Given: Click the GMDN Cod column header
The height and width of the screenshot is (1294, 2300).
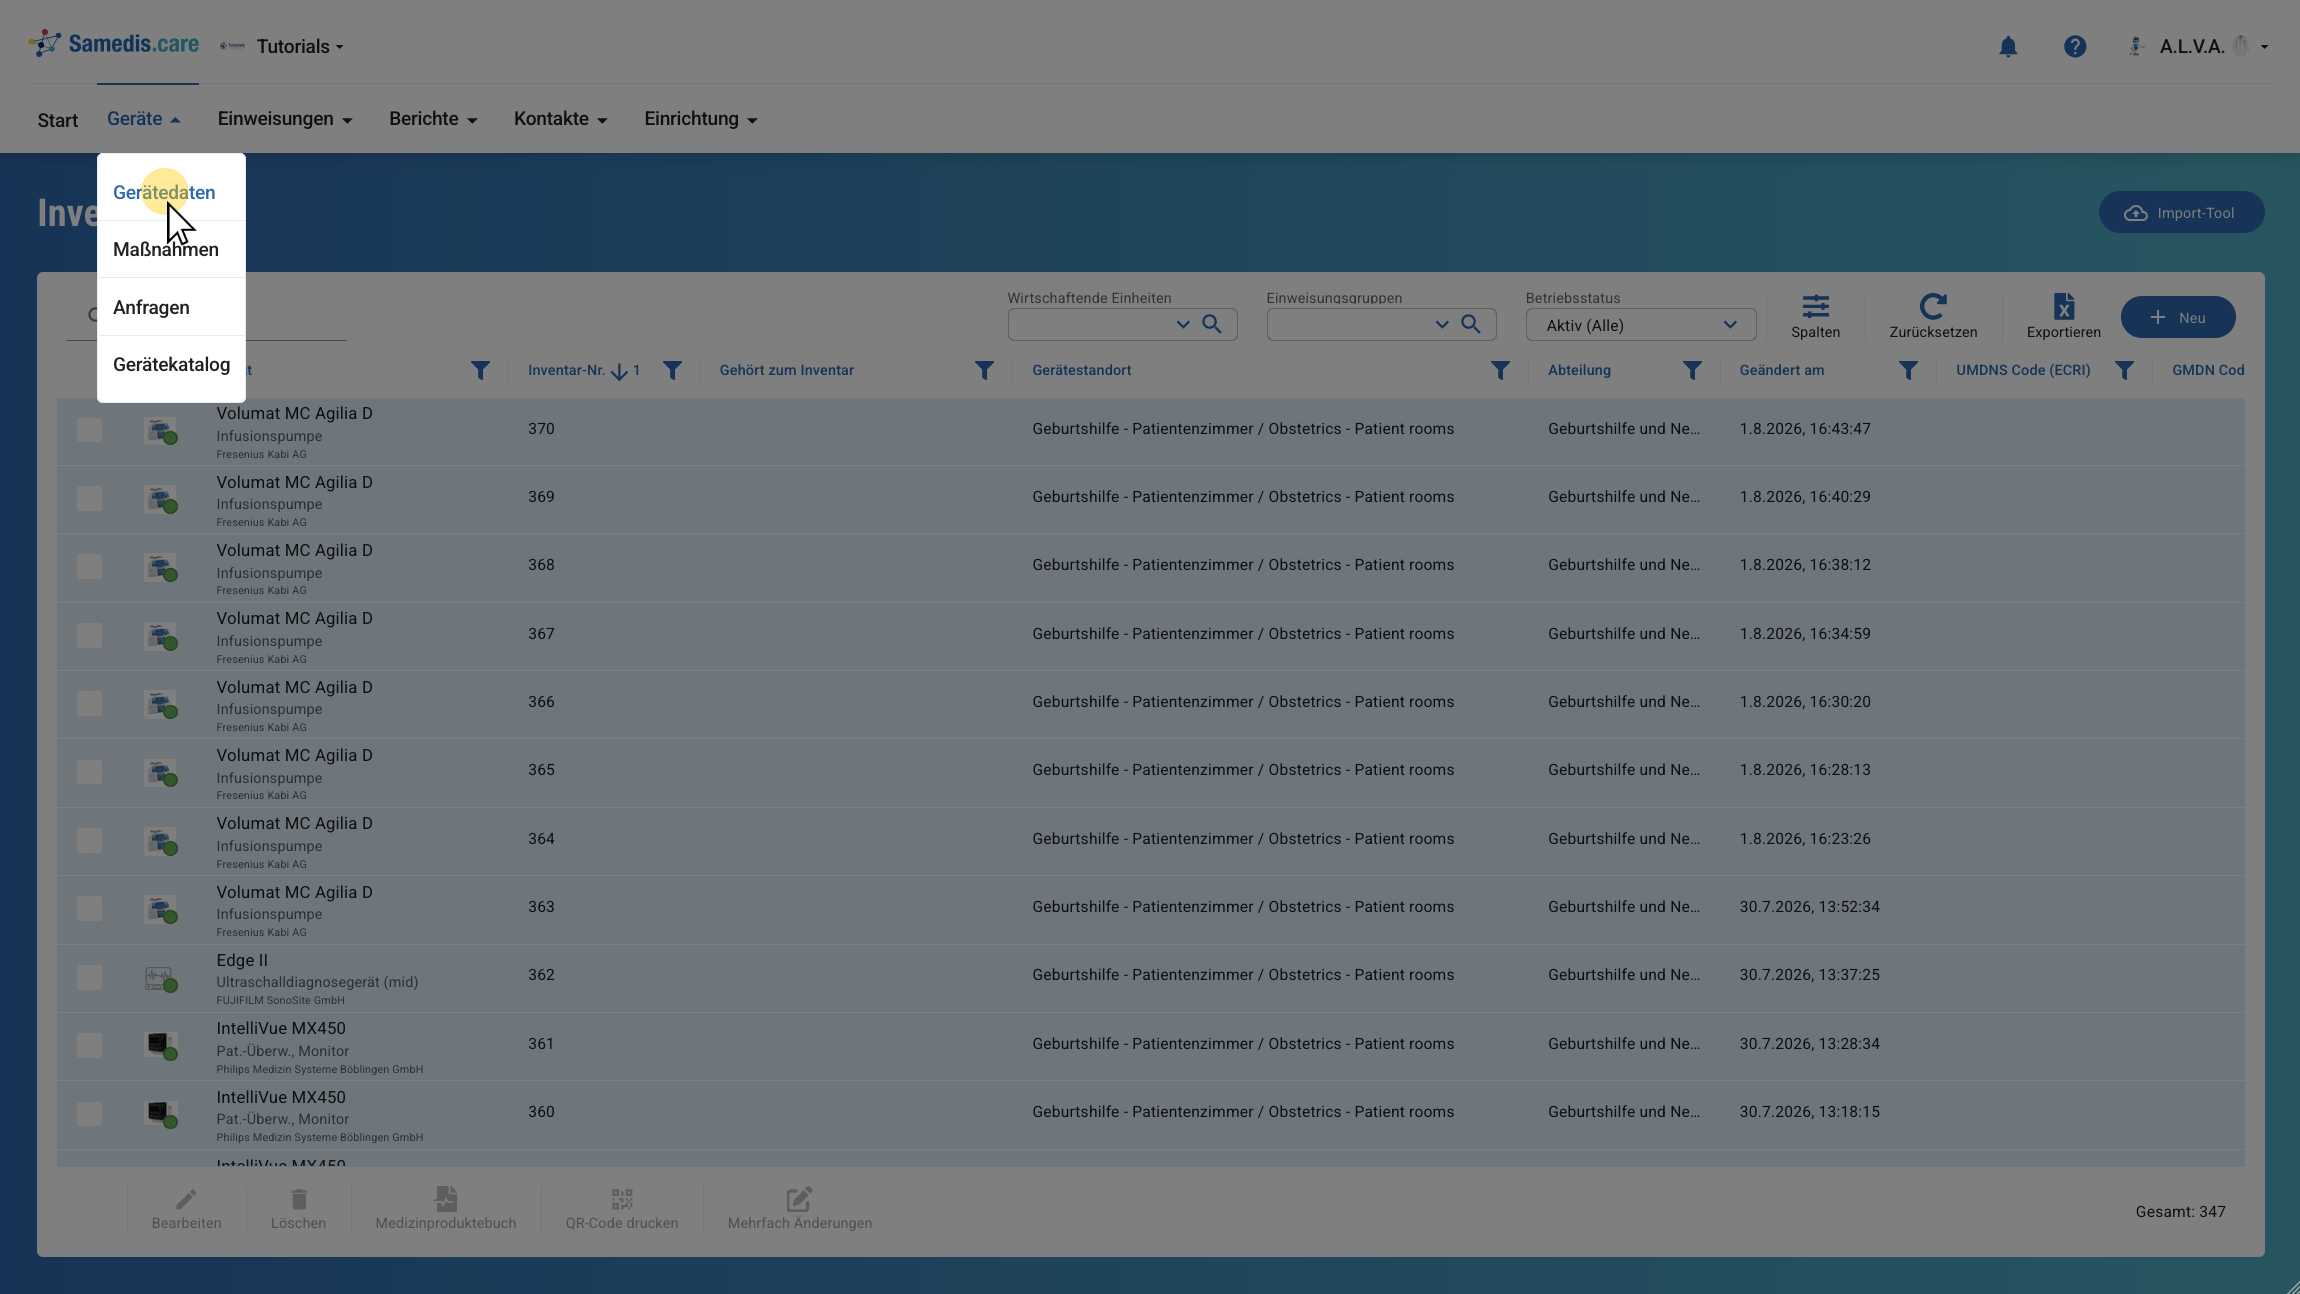Looking at the screenshot, I should 2208,370.
